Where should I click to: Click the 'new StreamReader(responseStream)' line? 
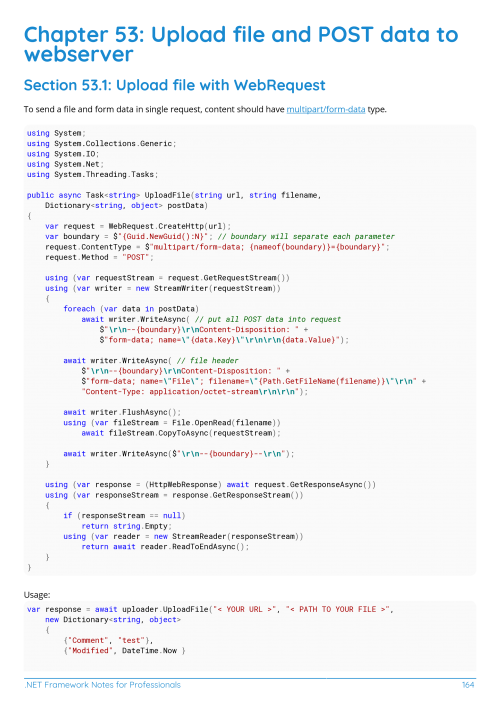(183, 536)
